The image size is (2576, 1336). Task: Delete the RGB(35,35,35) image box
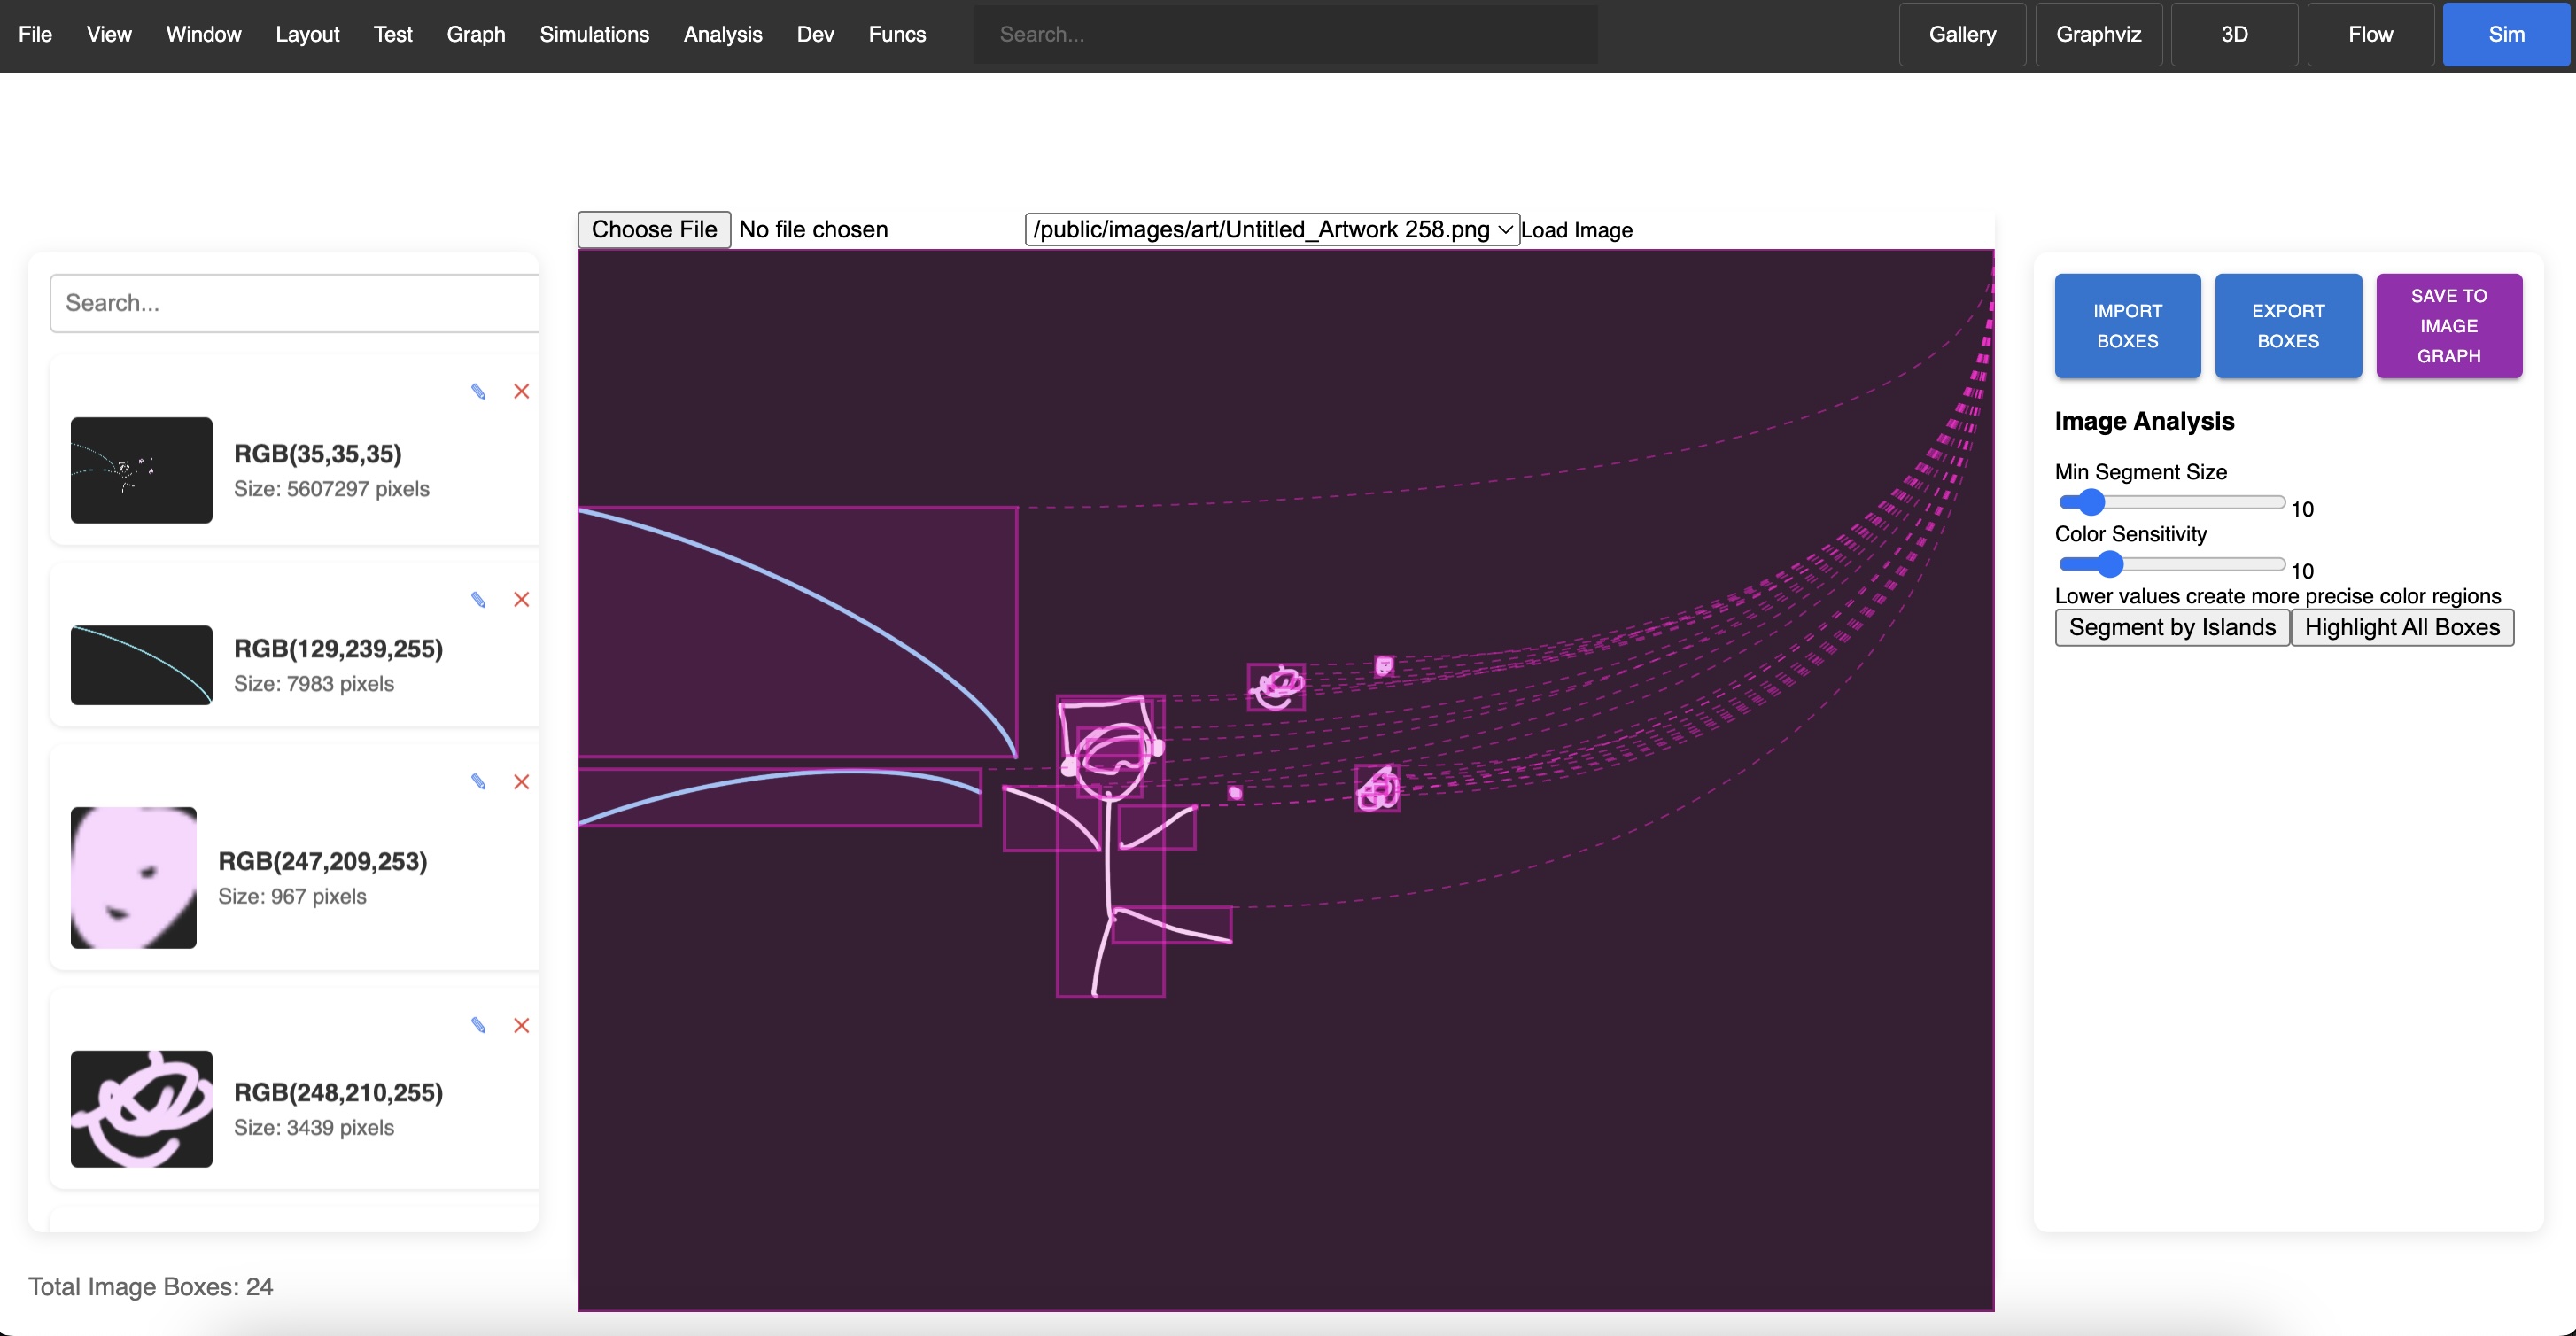pos(521,391)
